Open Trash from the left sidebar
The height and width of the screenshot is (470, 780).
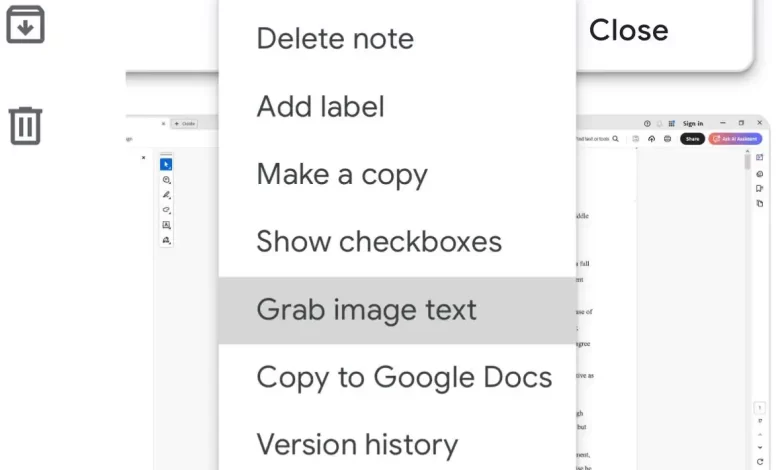pos(26,126)
